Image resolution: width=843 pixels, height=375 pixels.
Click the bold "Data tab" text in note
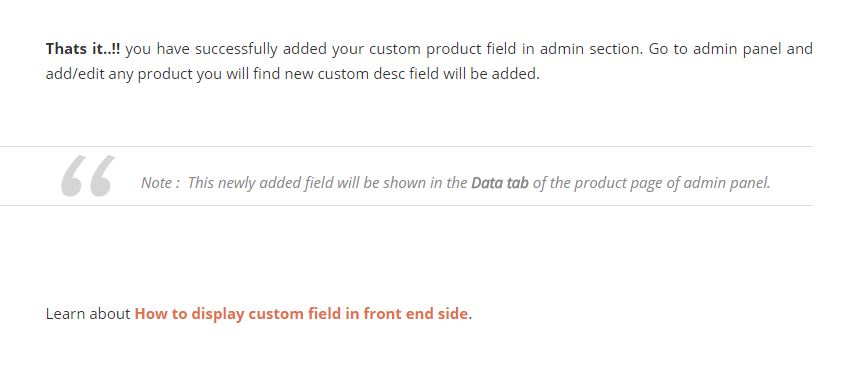pos(500,183)
